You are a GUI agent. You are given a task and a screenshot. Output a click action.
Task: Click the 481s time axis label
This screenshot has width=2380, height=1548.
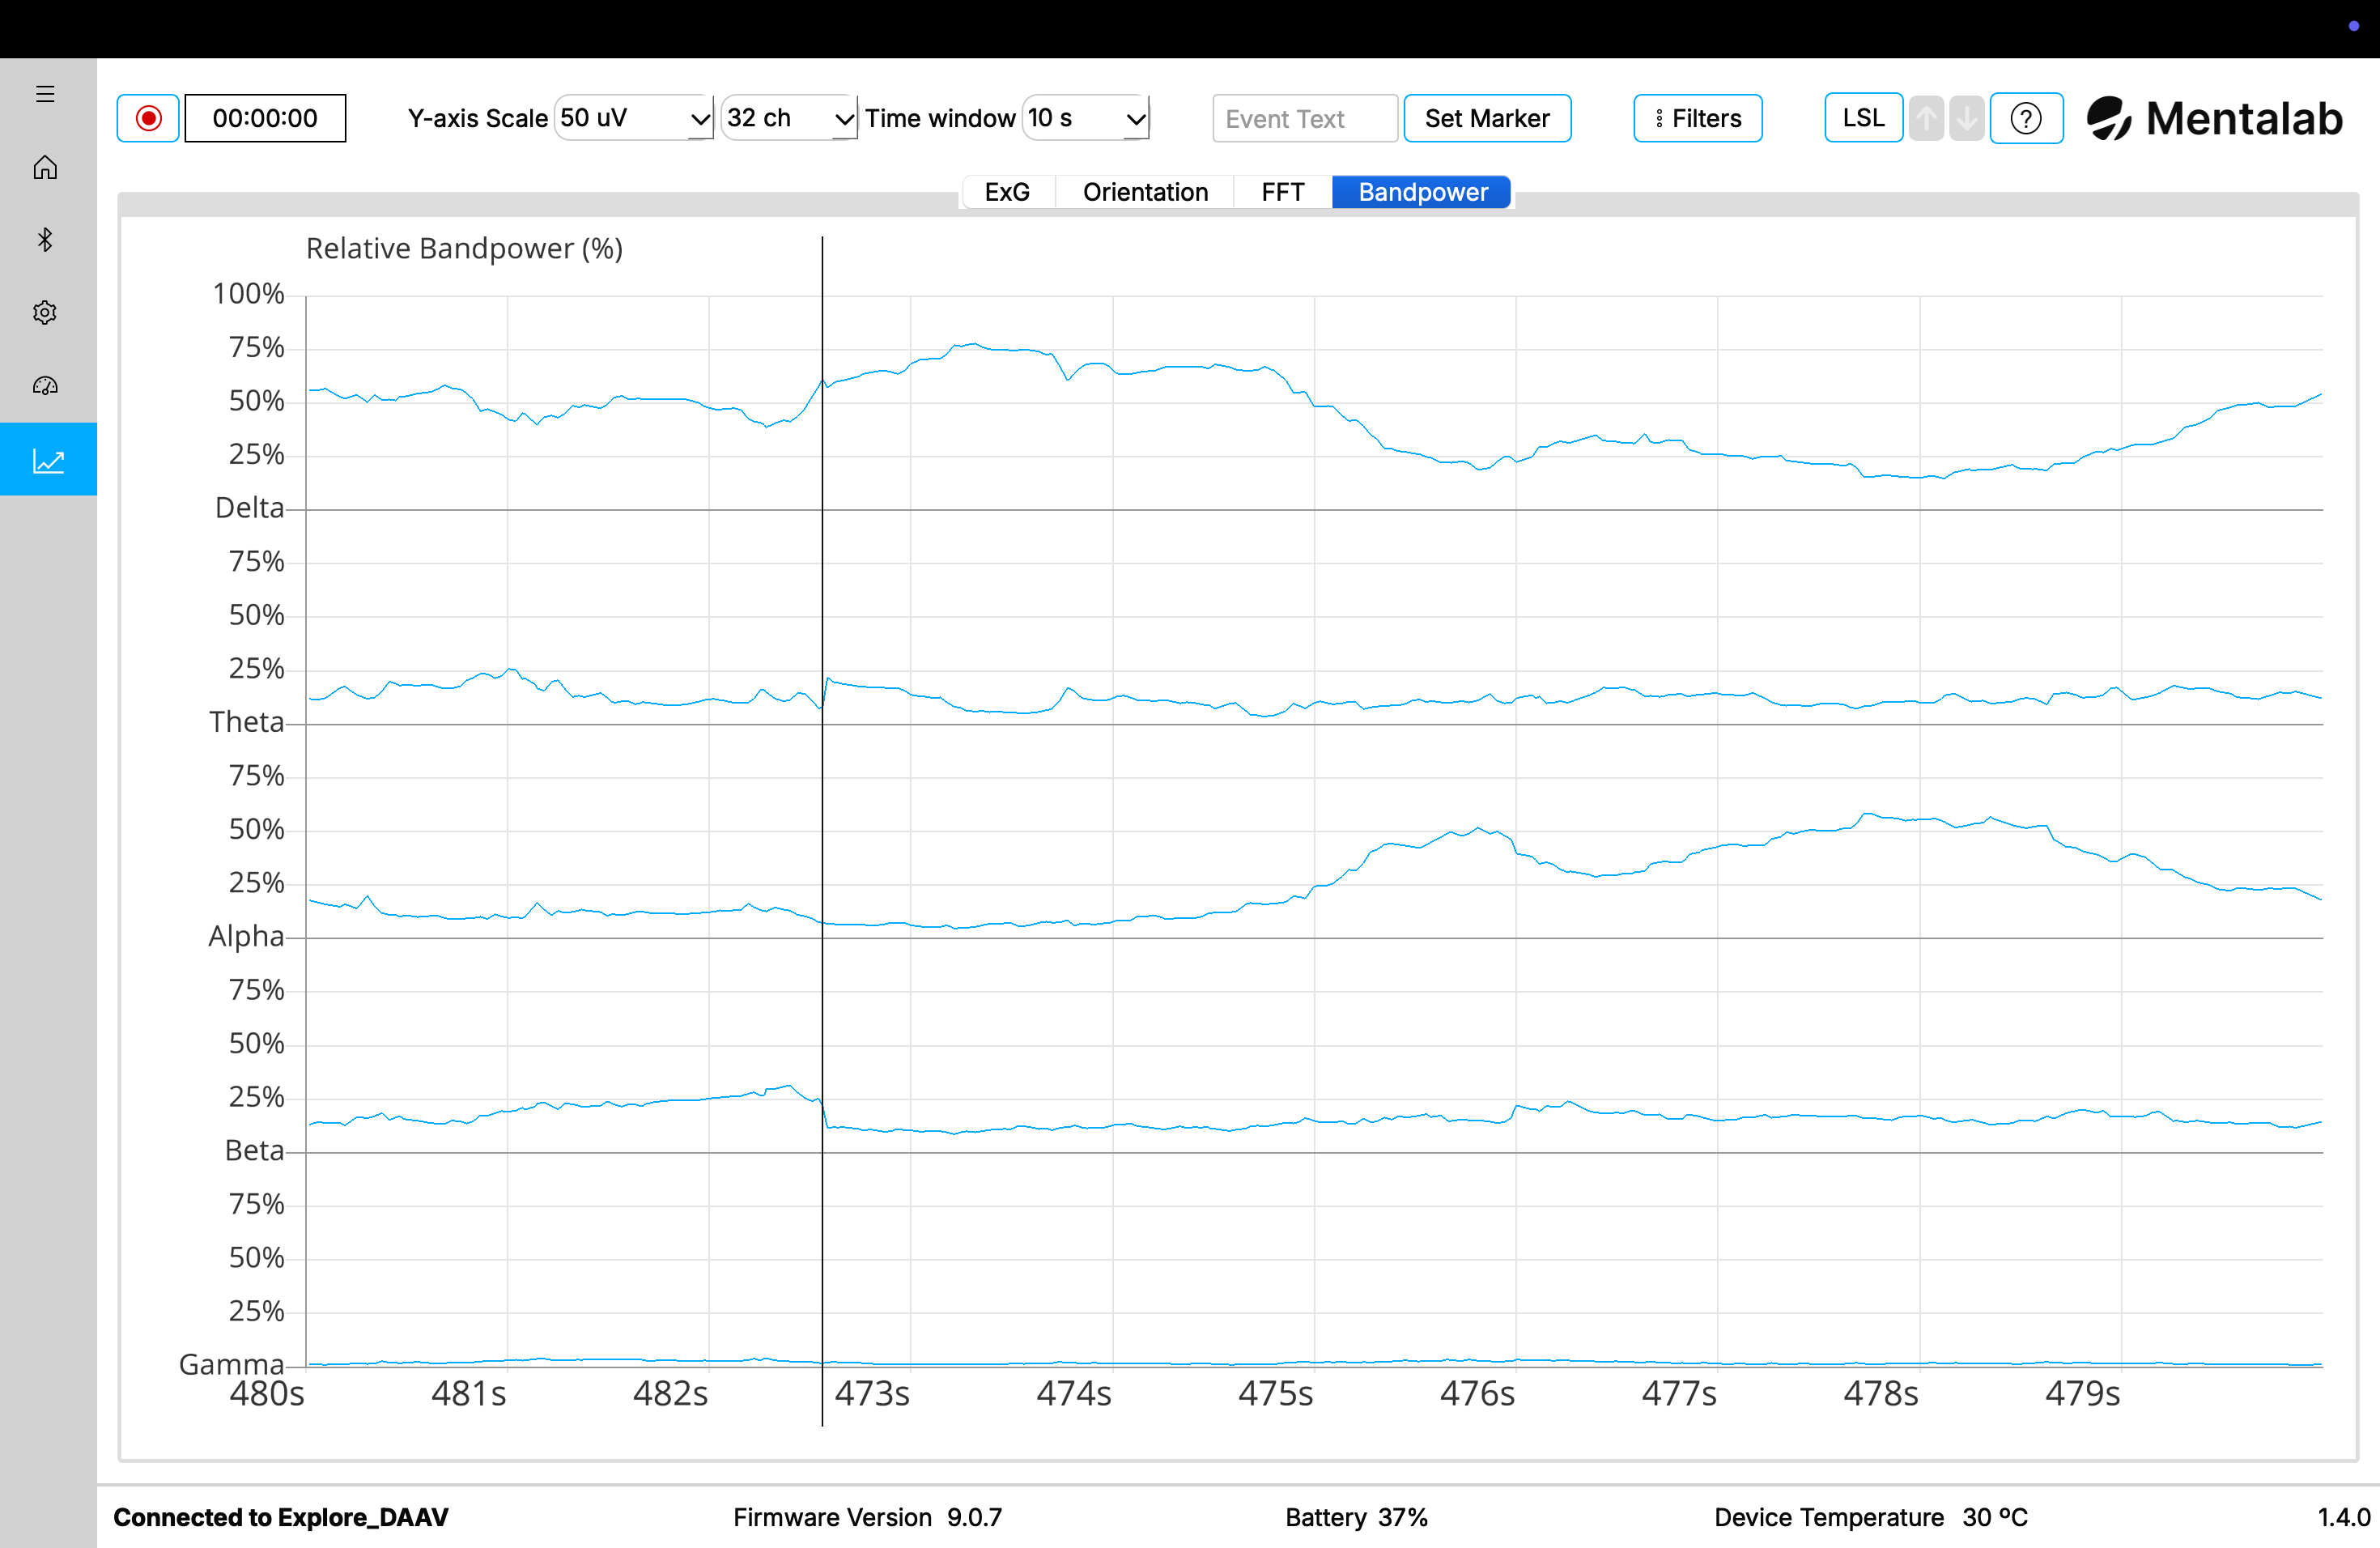pyautogui.click(x=468, y=1394)
